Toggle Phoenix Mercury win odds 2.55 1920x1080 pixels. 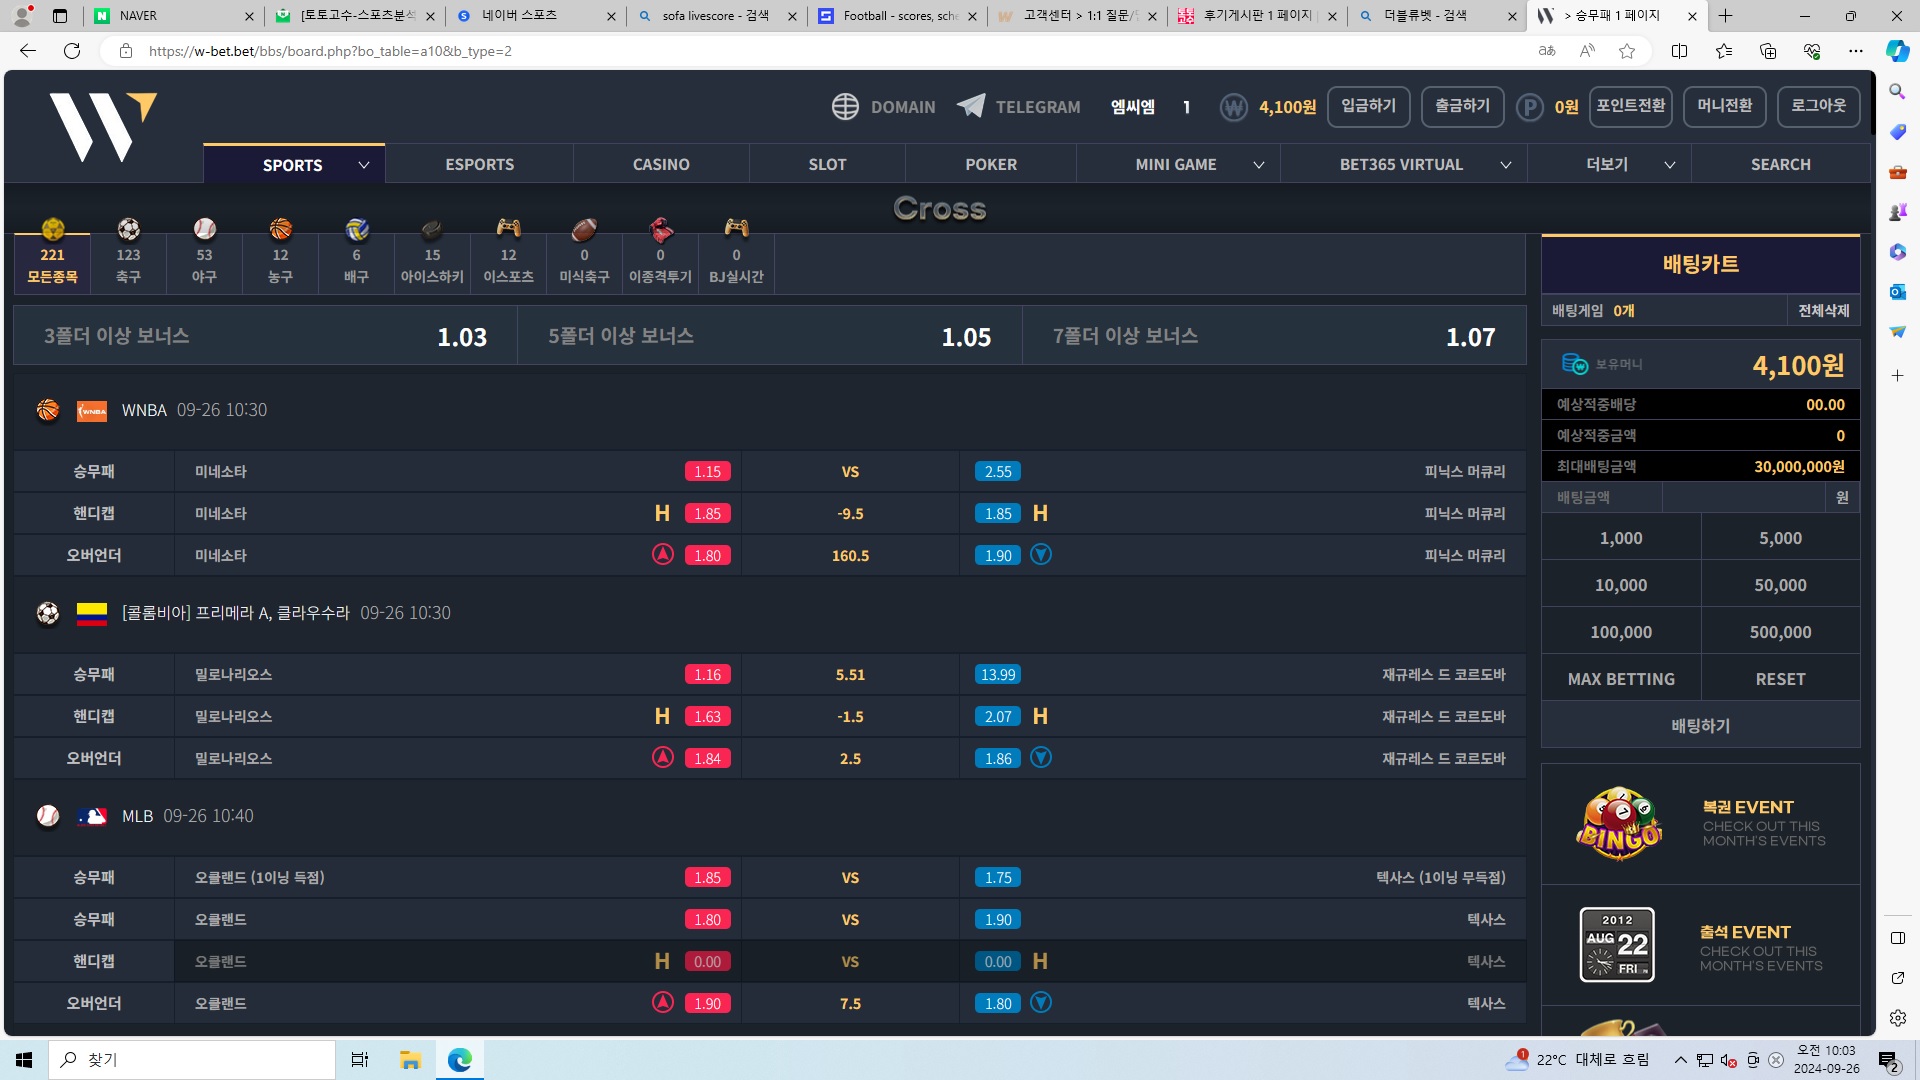997,472
